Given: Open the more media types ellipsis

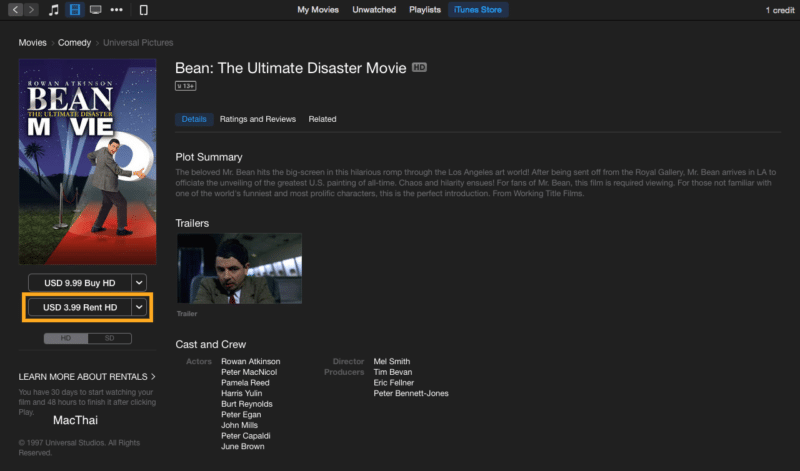Looking at the screenshot, I should click(116, 10).
